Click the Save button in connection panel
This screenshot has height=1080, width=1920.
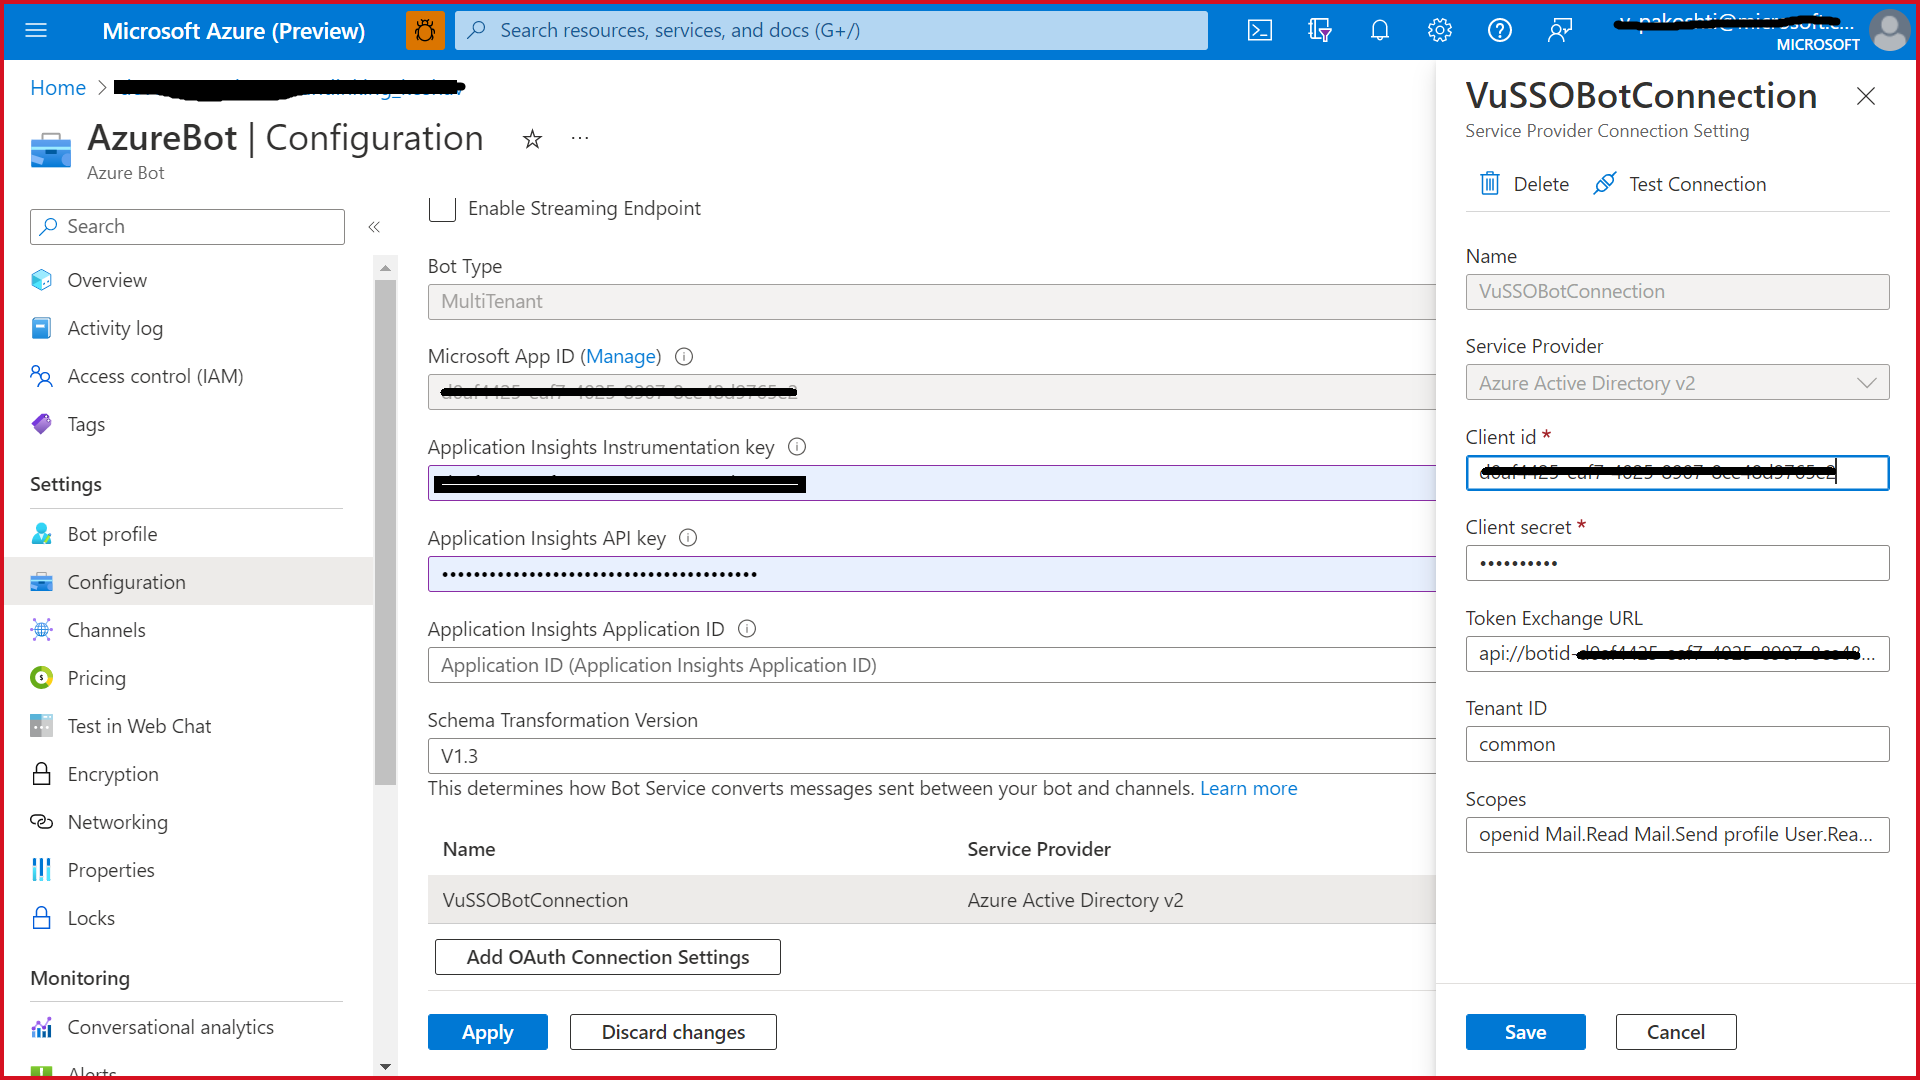[1526, 1031]
